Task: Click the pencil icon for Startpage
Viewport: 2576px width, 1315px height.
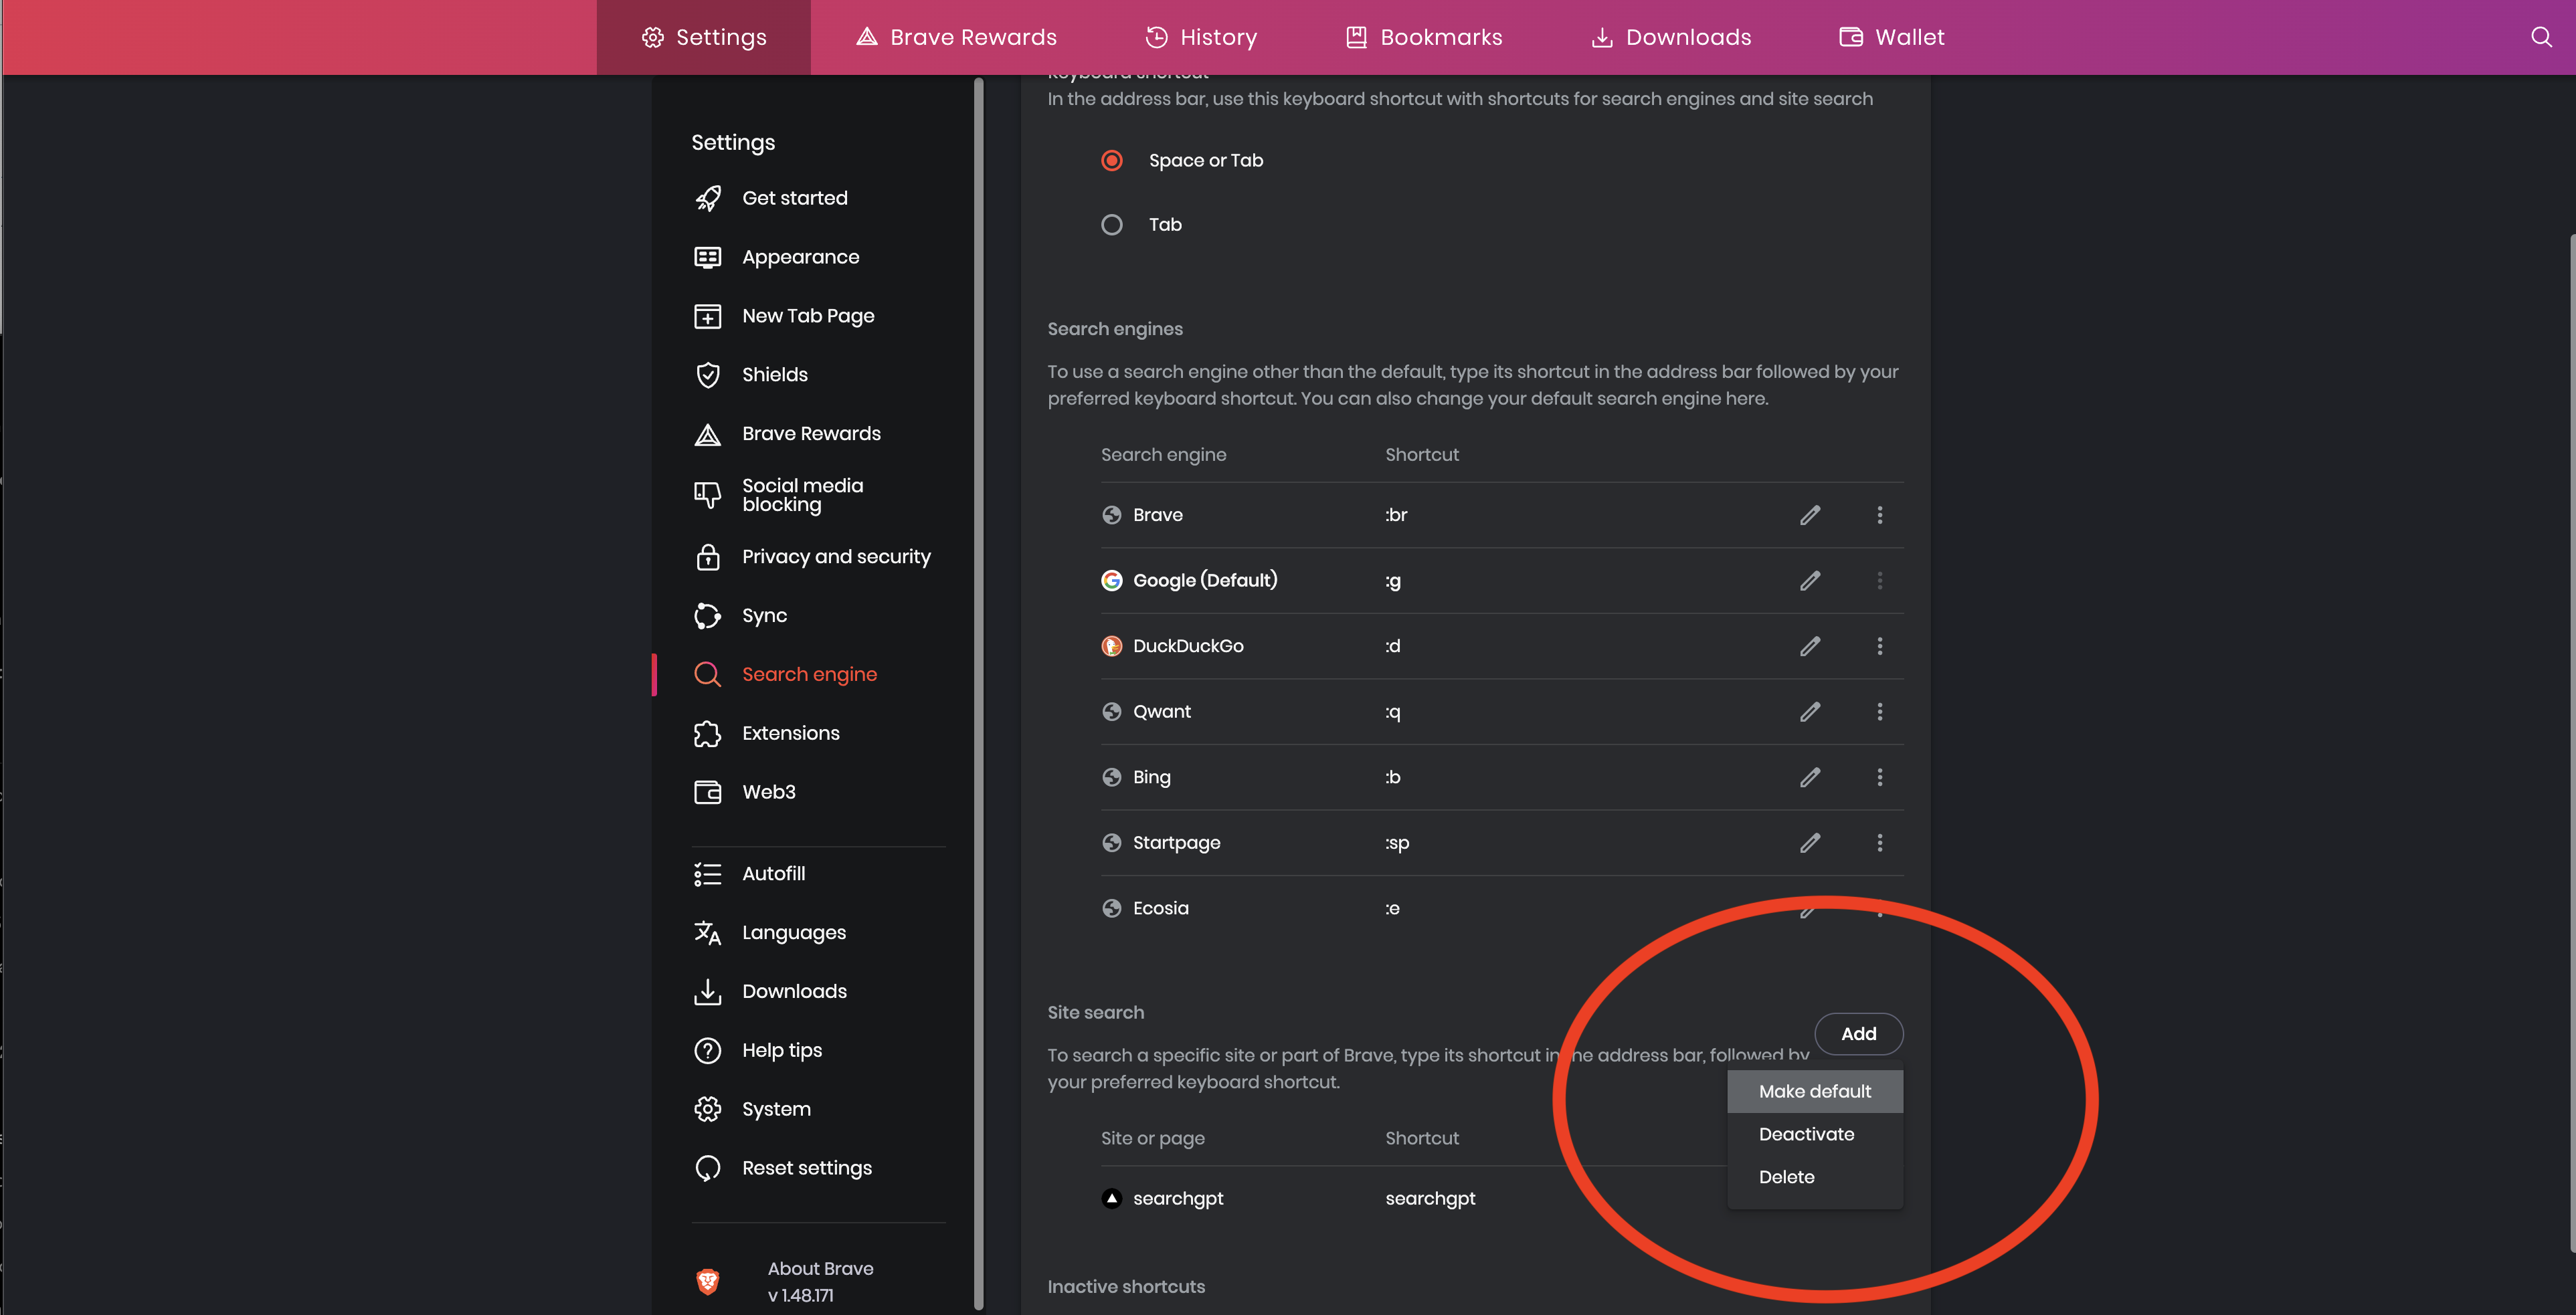Action: (1809, 843)
